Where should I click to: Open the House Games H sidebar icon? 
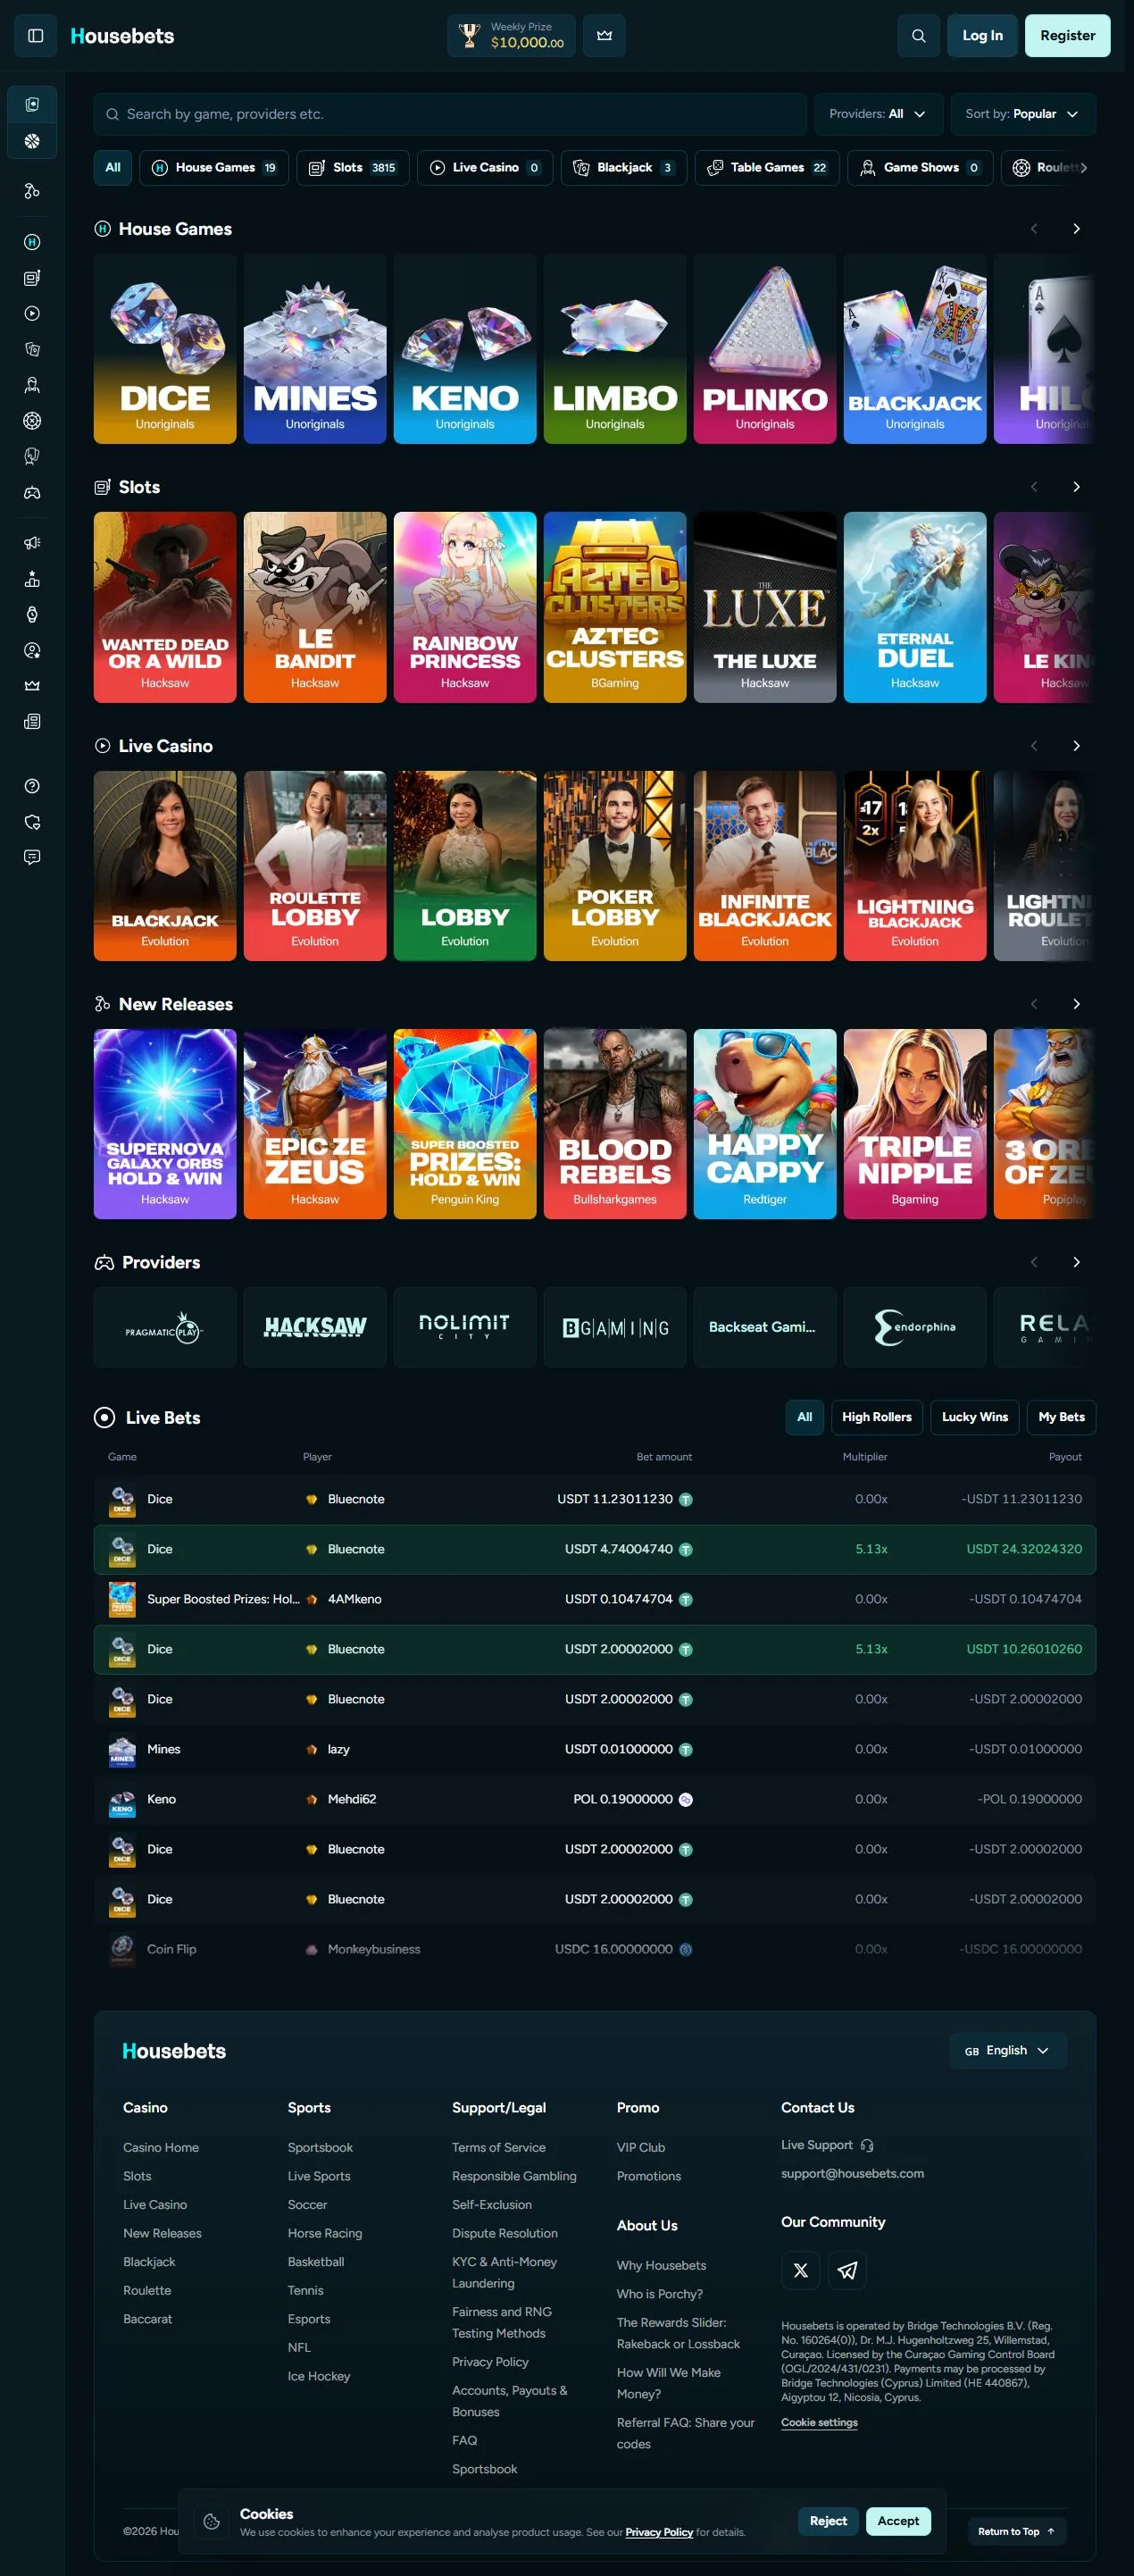(32, 242)
